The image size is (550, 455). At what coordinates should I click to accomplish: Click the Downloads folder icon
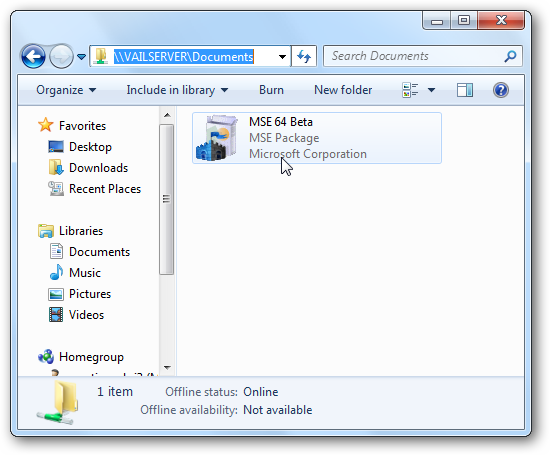(x=56, y=167)
